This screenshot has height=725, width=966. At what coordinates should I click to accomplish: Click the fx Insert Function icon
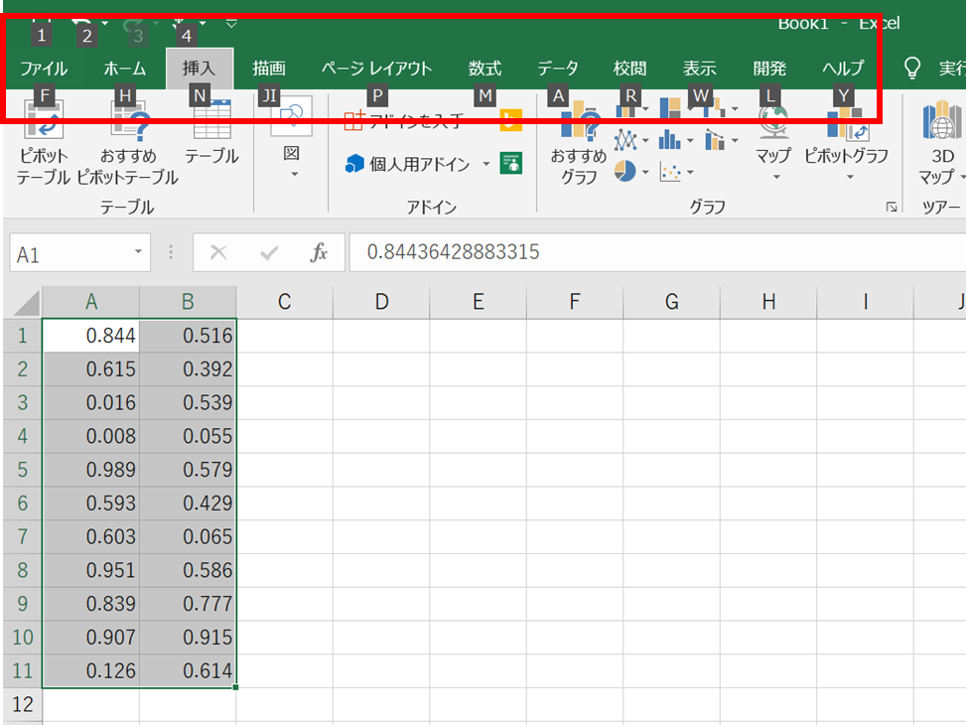tap(319, 252)
